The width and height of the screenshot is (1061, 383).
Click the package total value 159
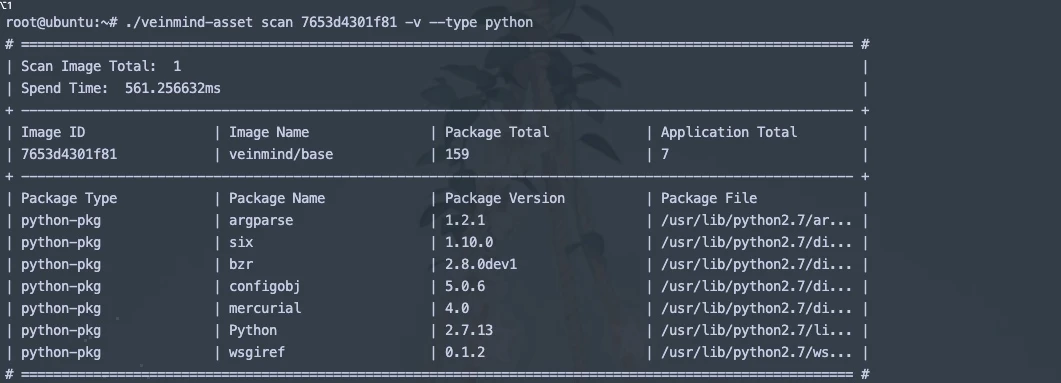[x=457, y=154]
